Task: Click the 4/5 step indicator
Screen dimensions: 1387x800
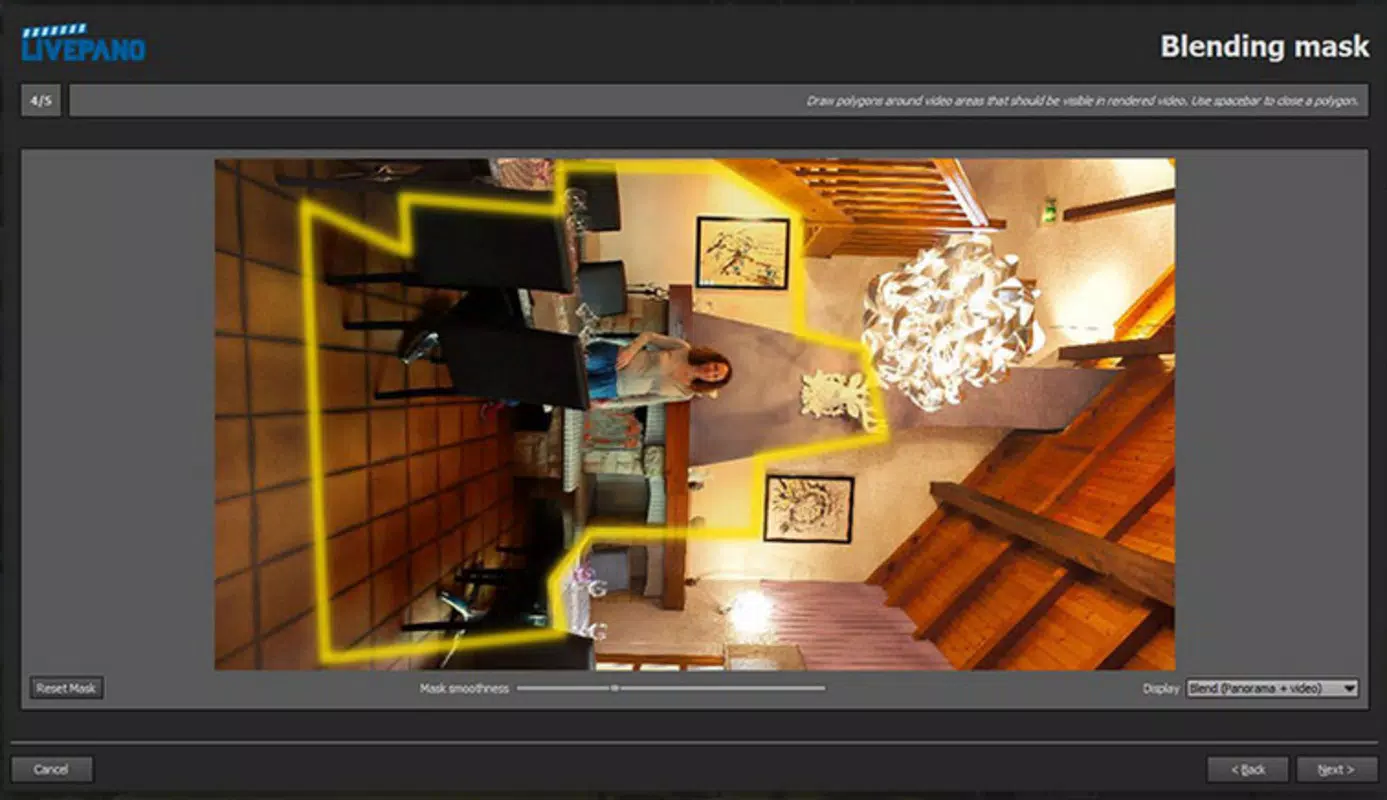Action: 41,101
